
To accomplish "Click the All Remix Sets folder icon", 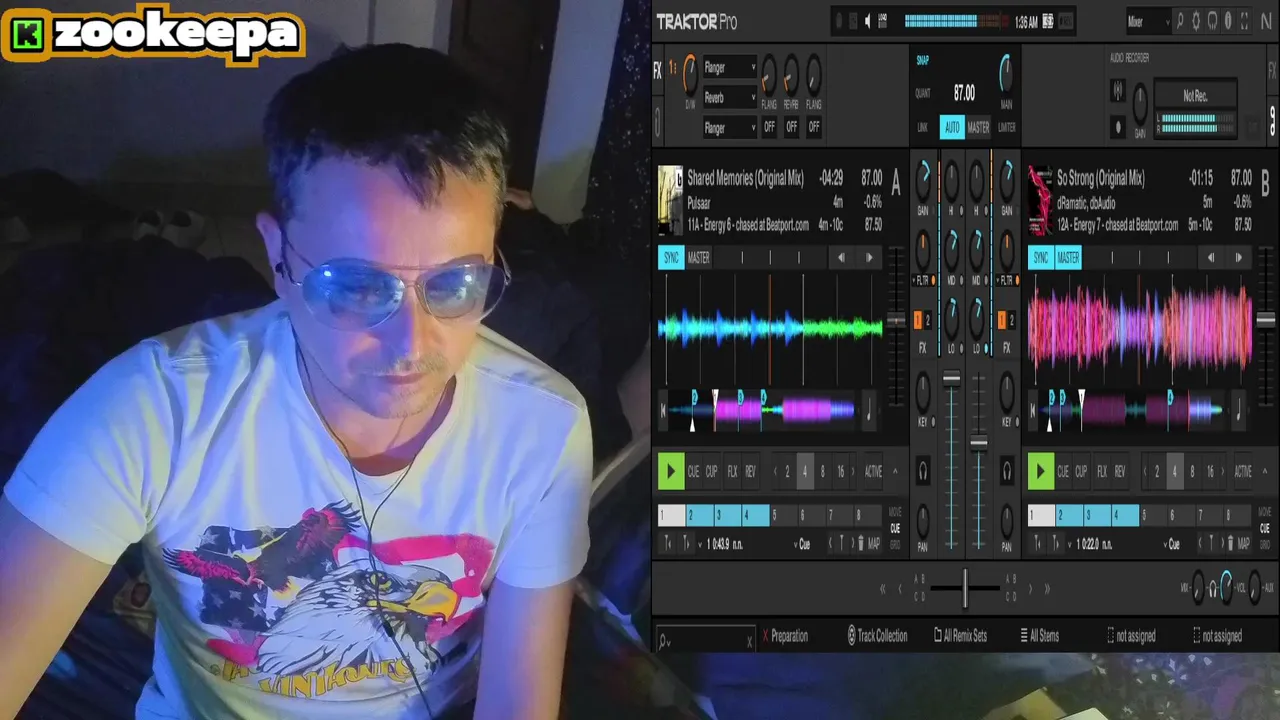I will 938,635.
